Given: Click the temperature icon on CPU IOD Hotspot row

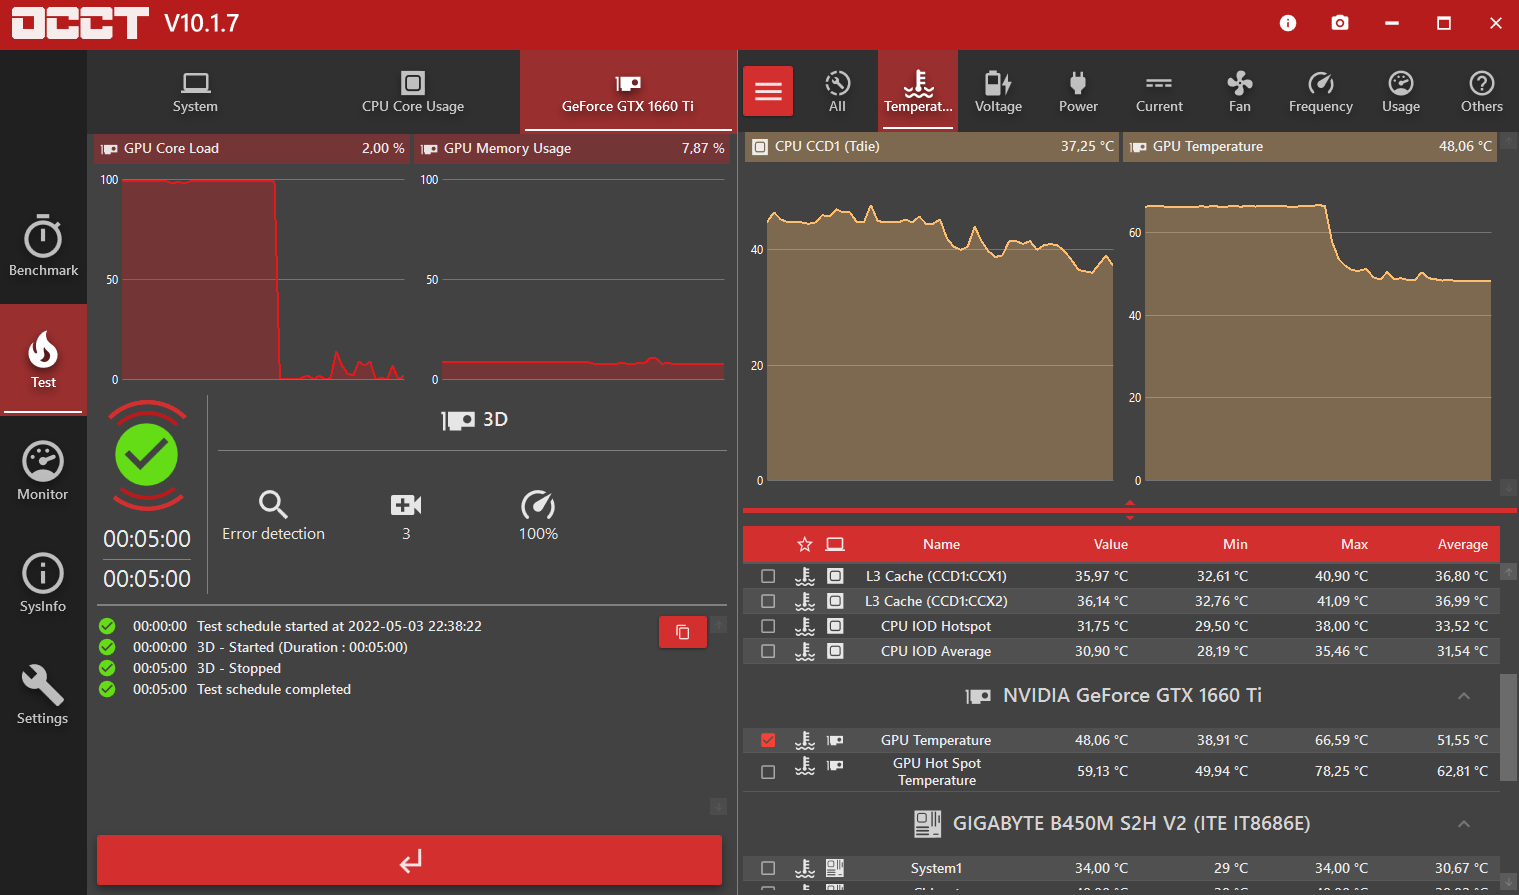Looking at the screenshot, I should (805, 626).
